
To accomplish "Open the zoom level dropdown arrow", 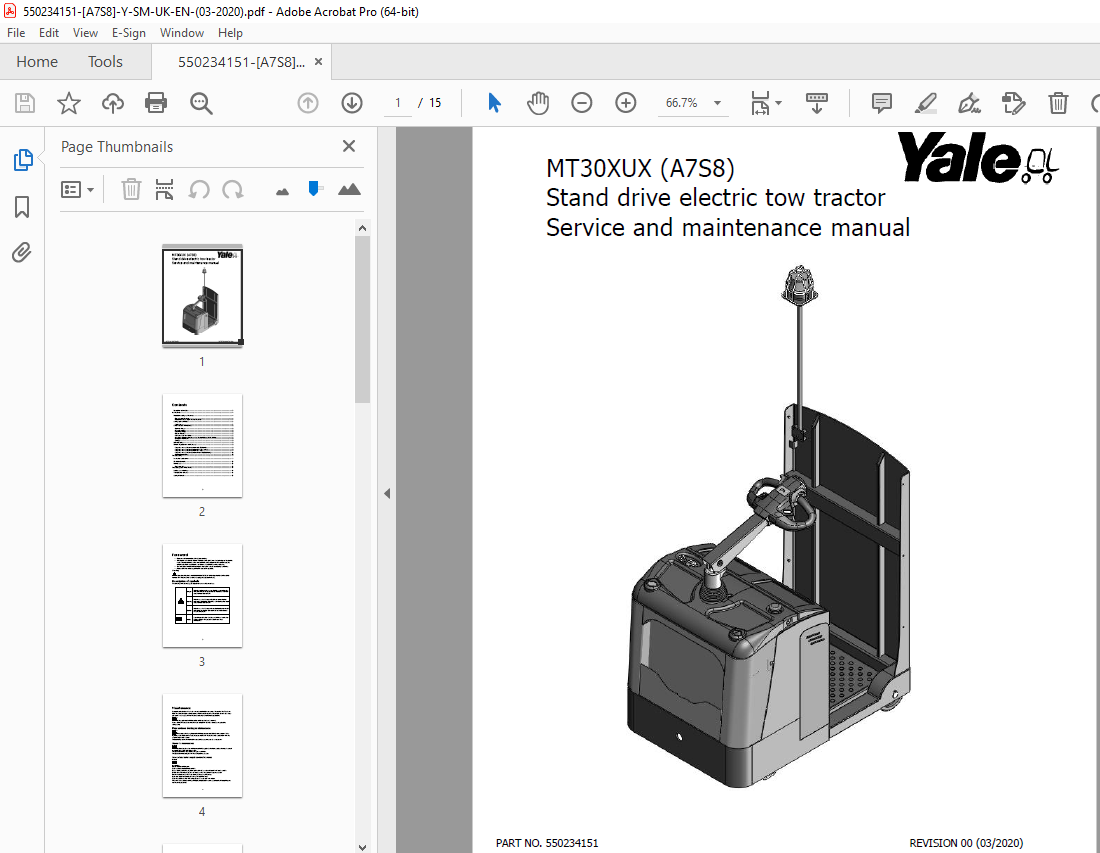I will pos(717,103).
